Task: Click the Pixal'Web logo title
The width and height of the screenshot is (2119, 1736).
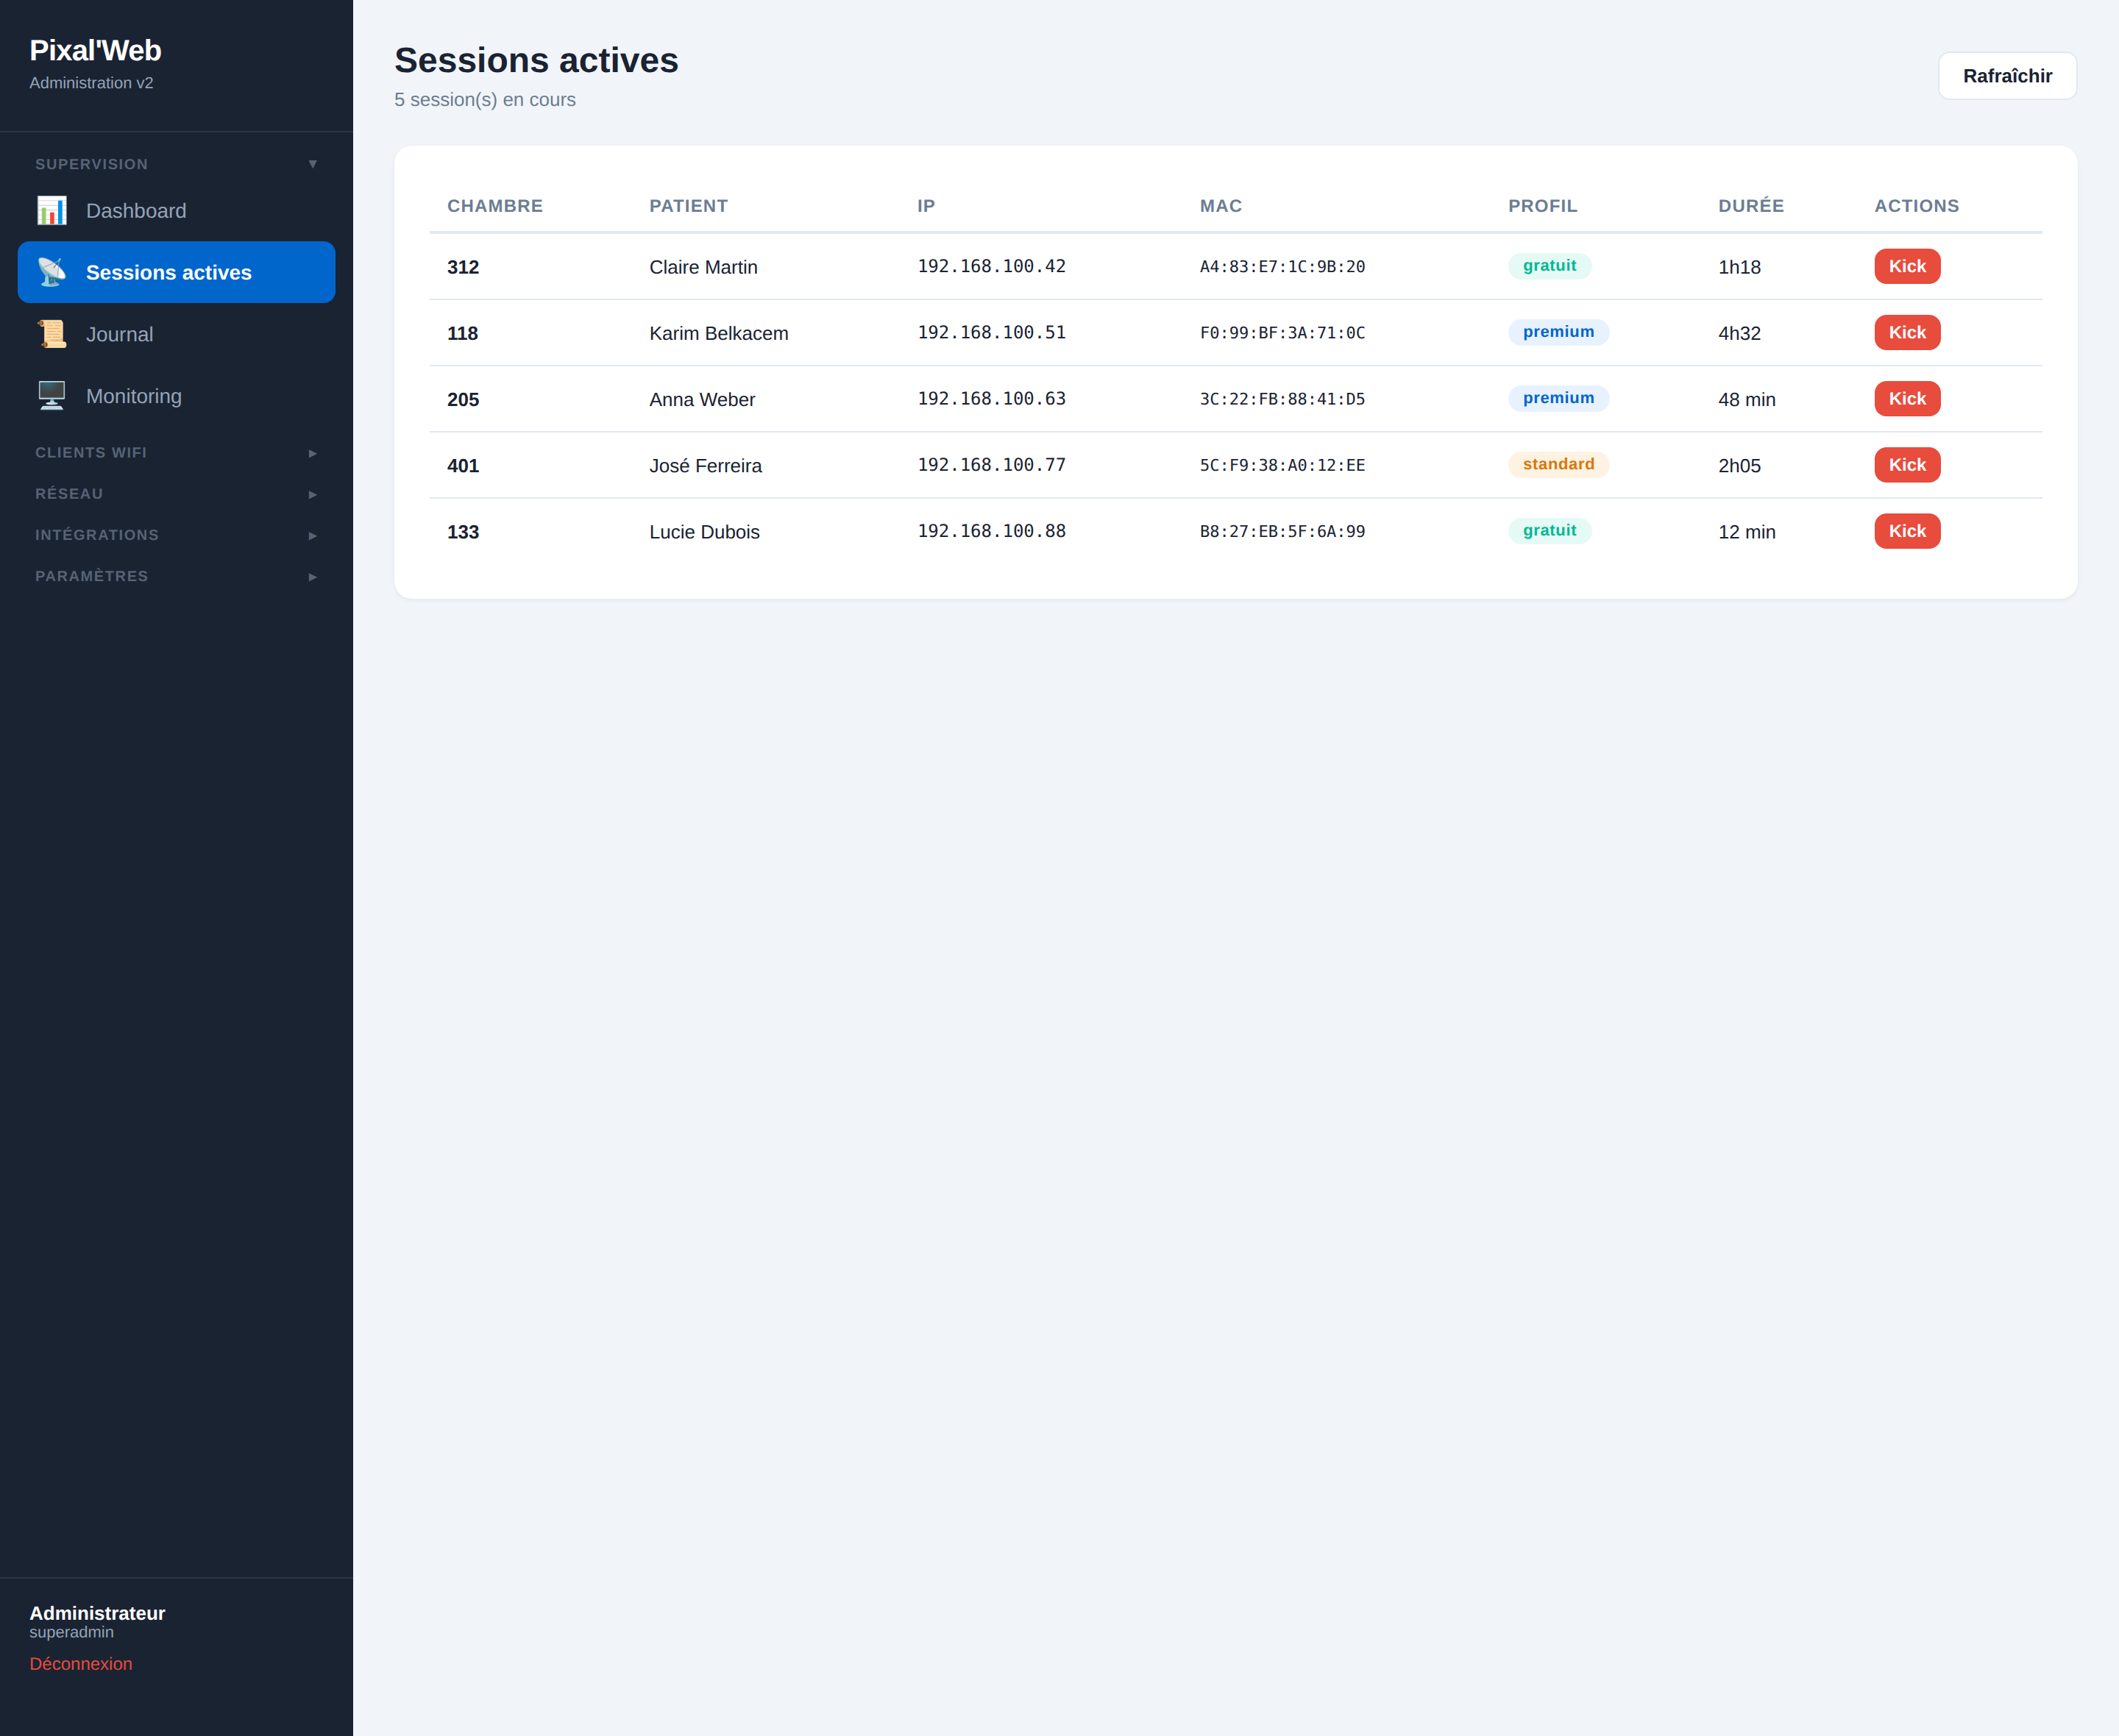Action: tap(95, 50)
